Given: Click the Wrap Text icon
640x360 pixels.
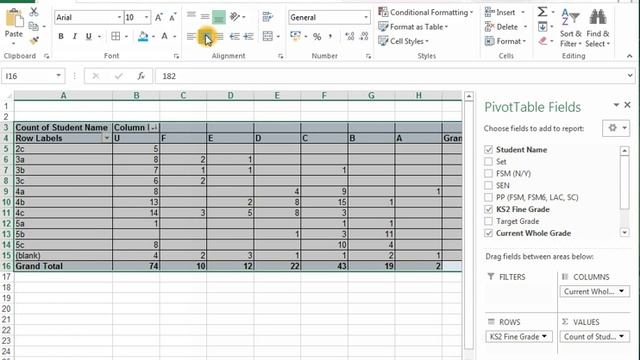Looking at the screenshot, I should click(x=267, y=17).
